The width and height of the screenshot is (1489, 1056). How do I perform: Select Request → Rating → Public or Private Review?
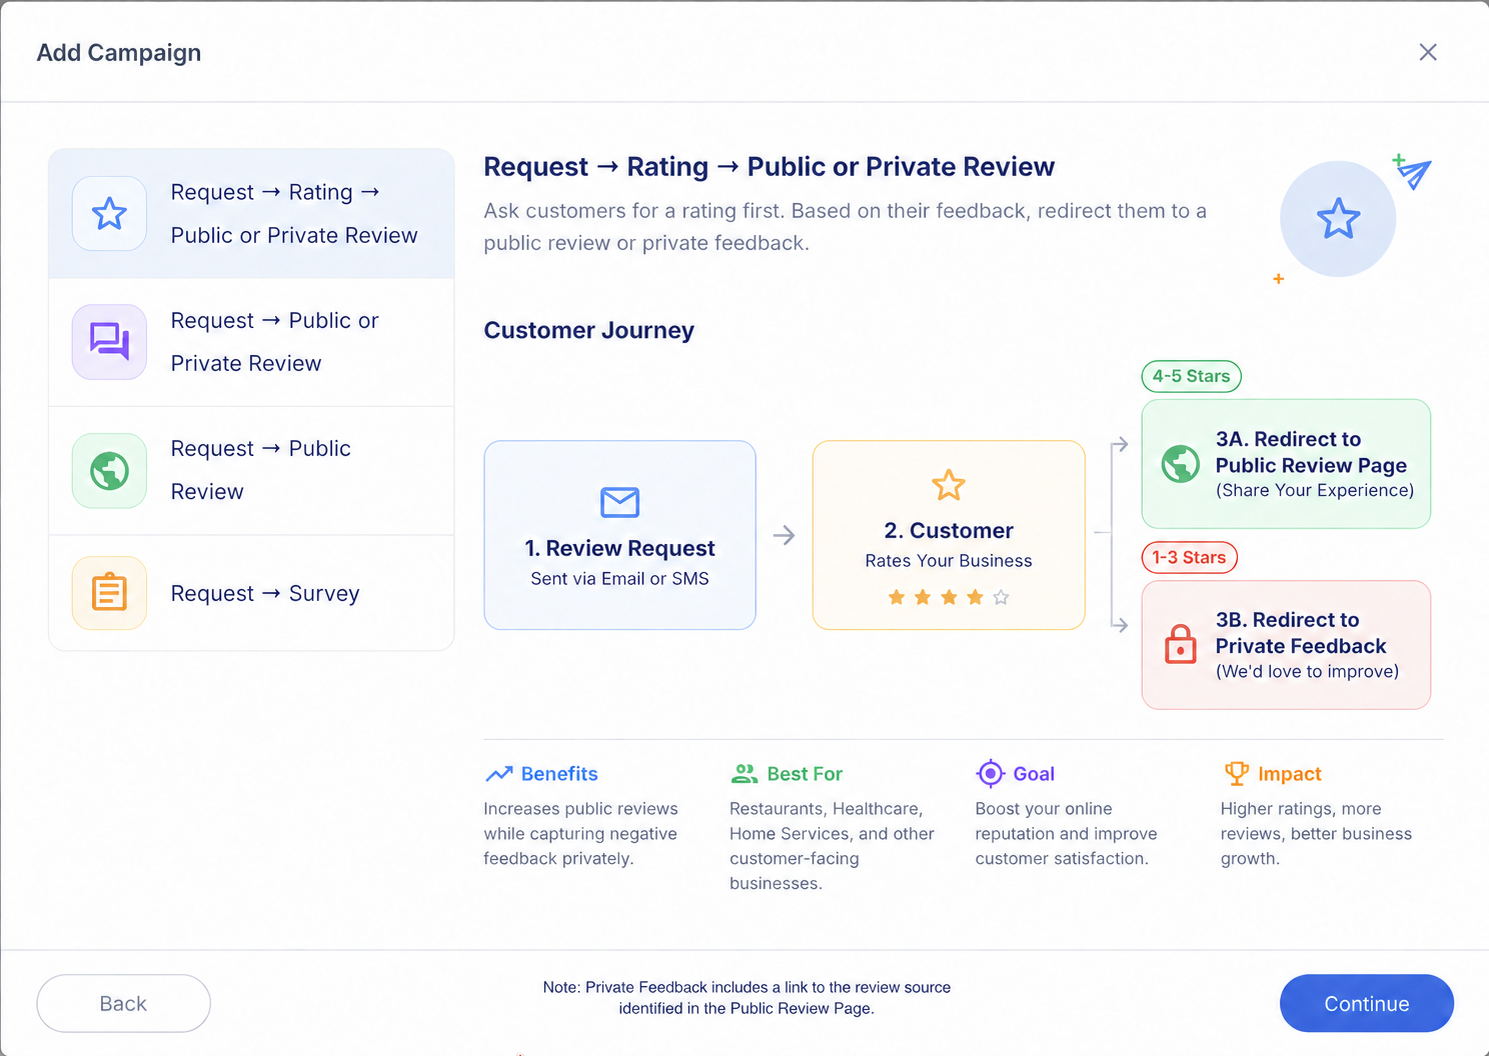[252, 213]
